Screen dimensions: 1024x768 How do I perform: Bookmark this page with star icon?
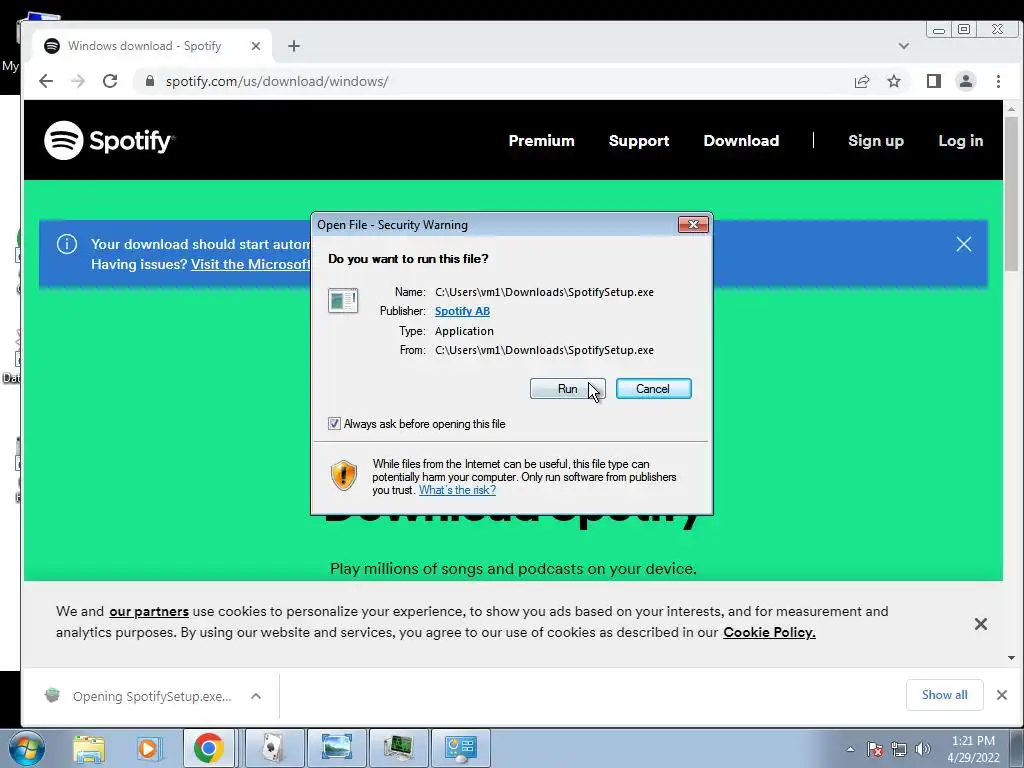(x=894, y=81)
